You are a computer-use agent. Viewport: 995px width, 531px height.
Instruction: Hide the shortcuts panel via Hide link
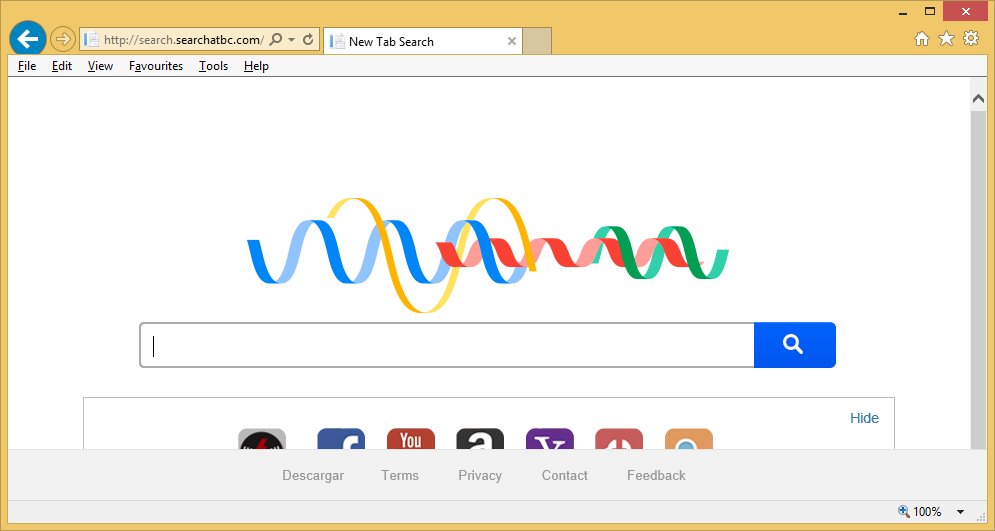click(864, 418)
